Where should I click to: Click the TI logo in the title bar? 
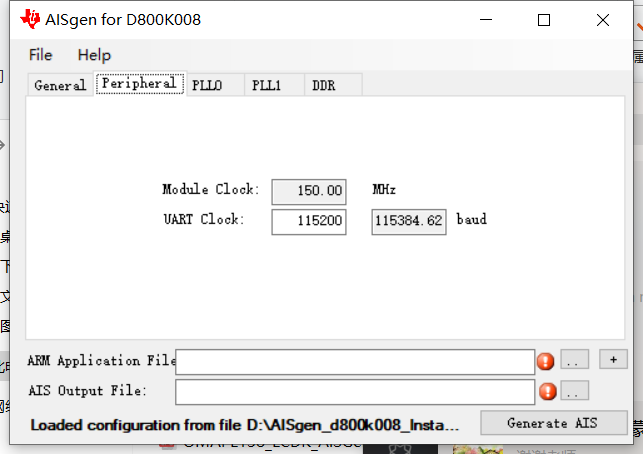[x=30, y=19]
